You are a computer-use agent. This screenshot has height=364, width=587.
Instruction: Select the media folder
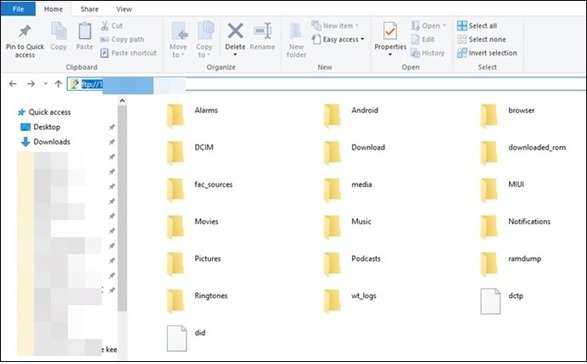pos(349,189)
